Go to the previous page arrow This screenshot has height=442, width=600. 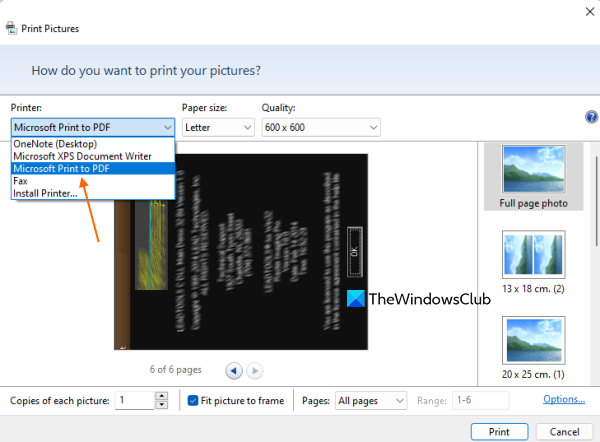[234, 370]
